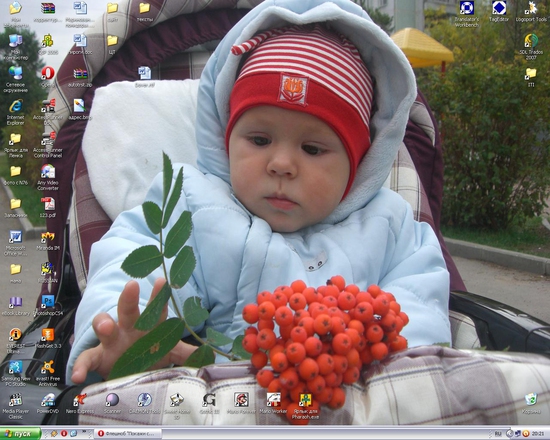Open the Корзина recycle bin
This screenshot has width=550, height=440.
coord(531,399)
